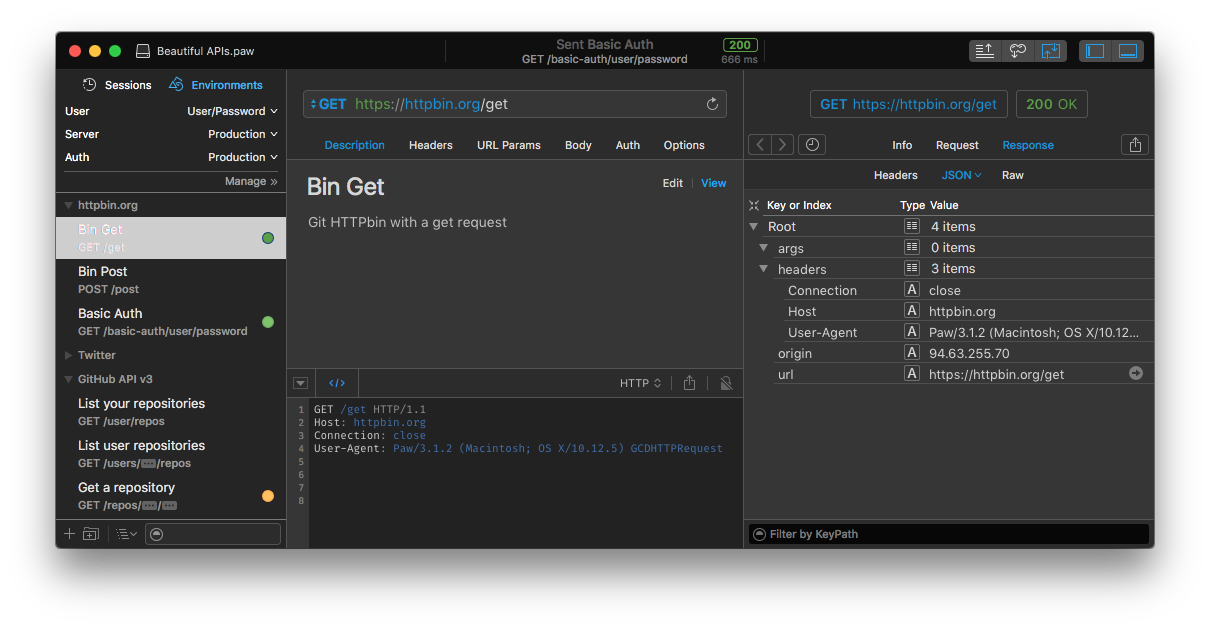Select the code view icon
The image size is (1210, 628).
337,383
